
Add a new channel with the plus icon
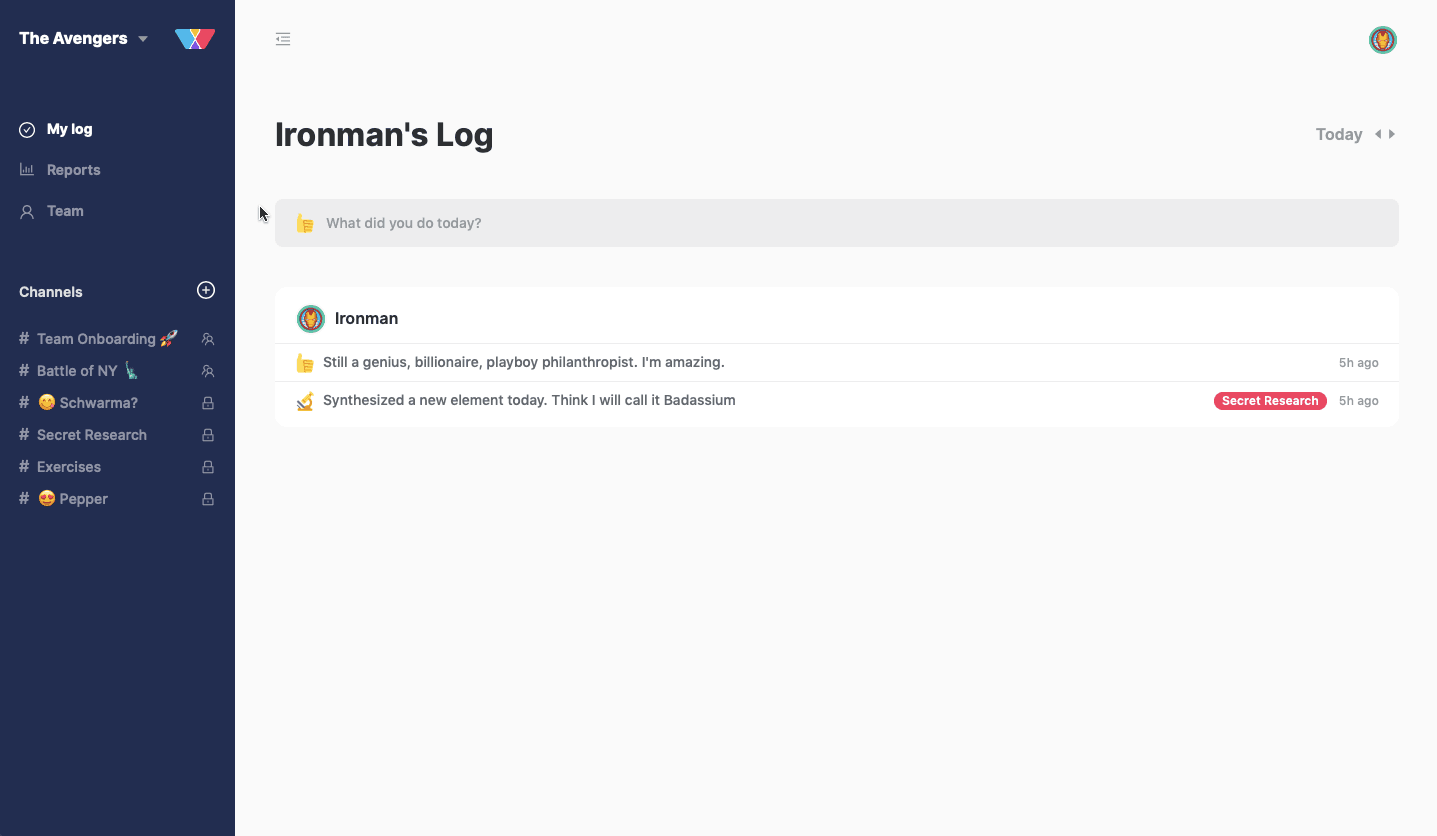click(206, 290)
